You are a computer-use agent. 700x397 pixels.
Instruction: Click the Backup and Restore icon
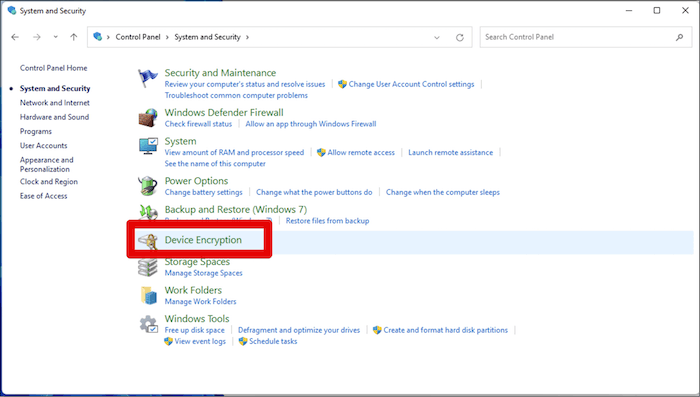[x=148, y=212]
